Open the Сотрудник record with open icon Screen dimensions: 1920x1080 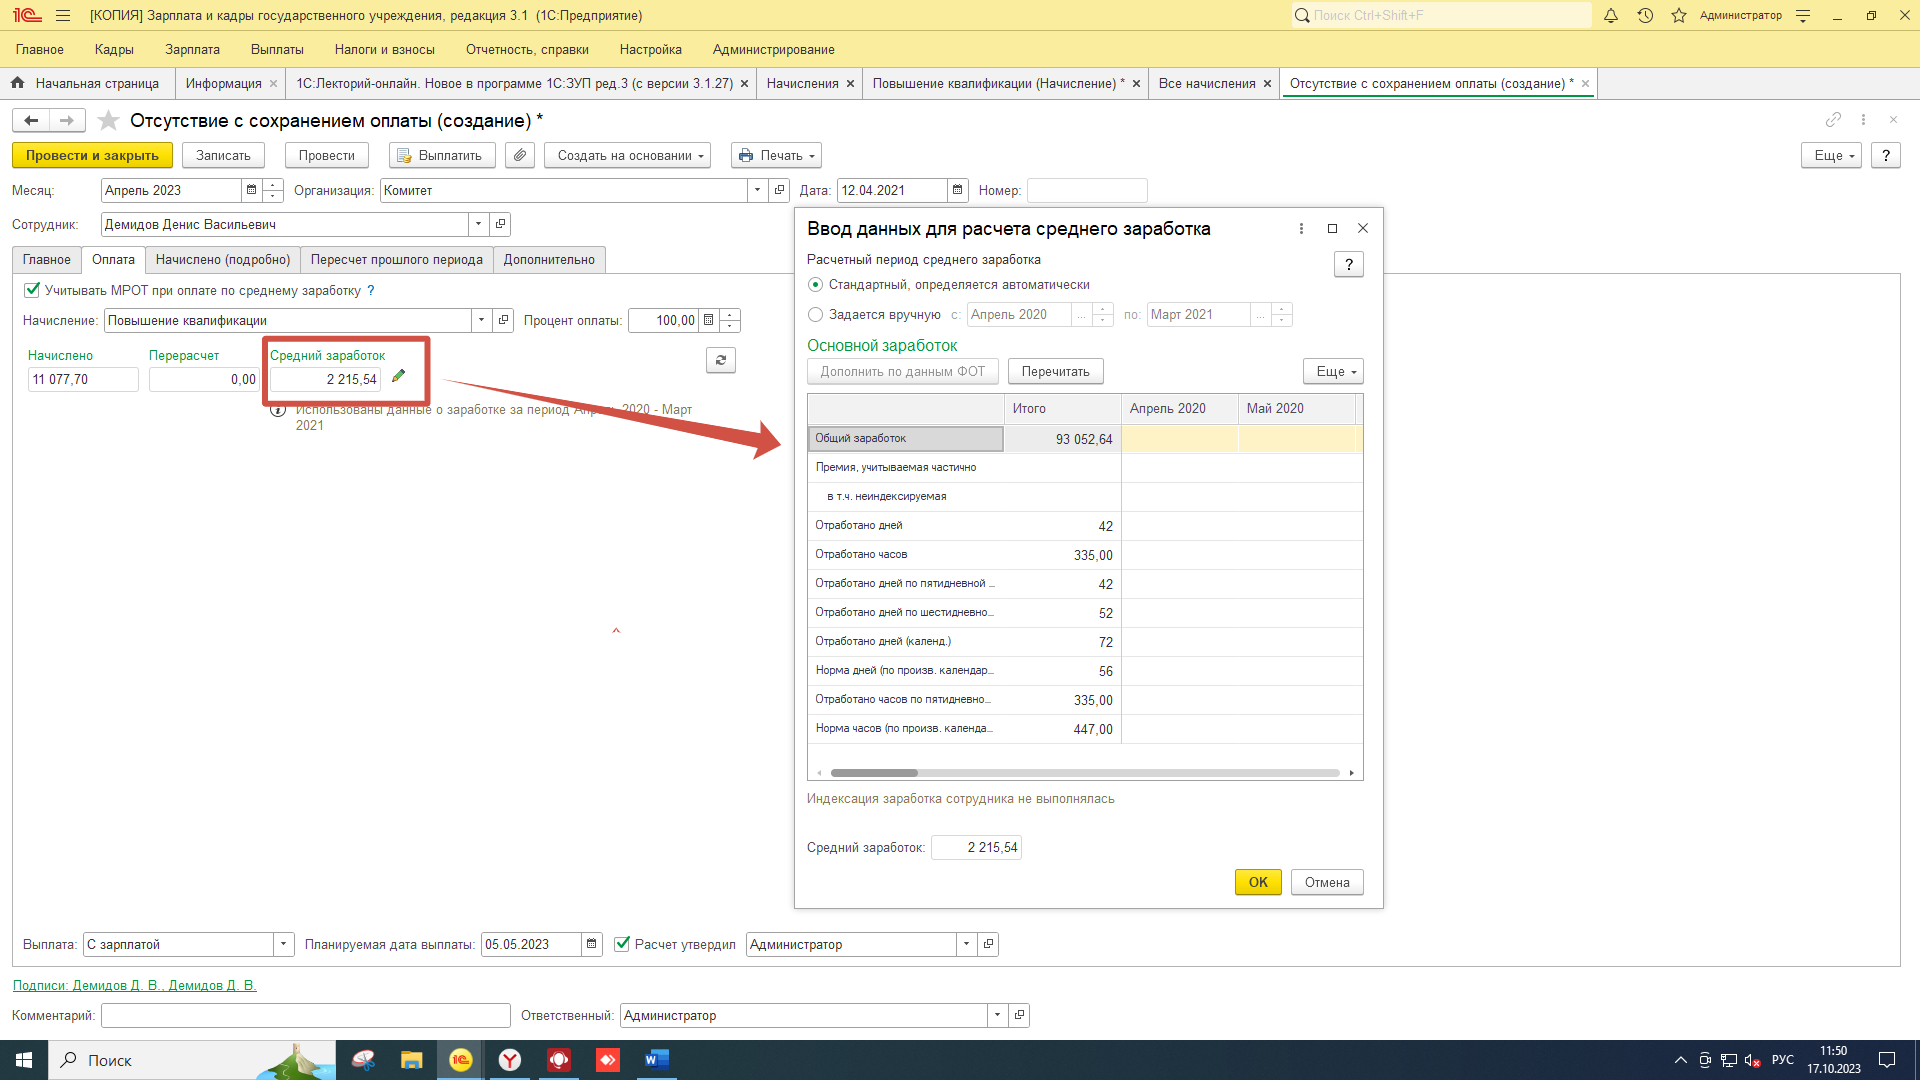coord(501,224)
